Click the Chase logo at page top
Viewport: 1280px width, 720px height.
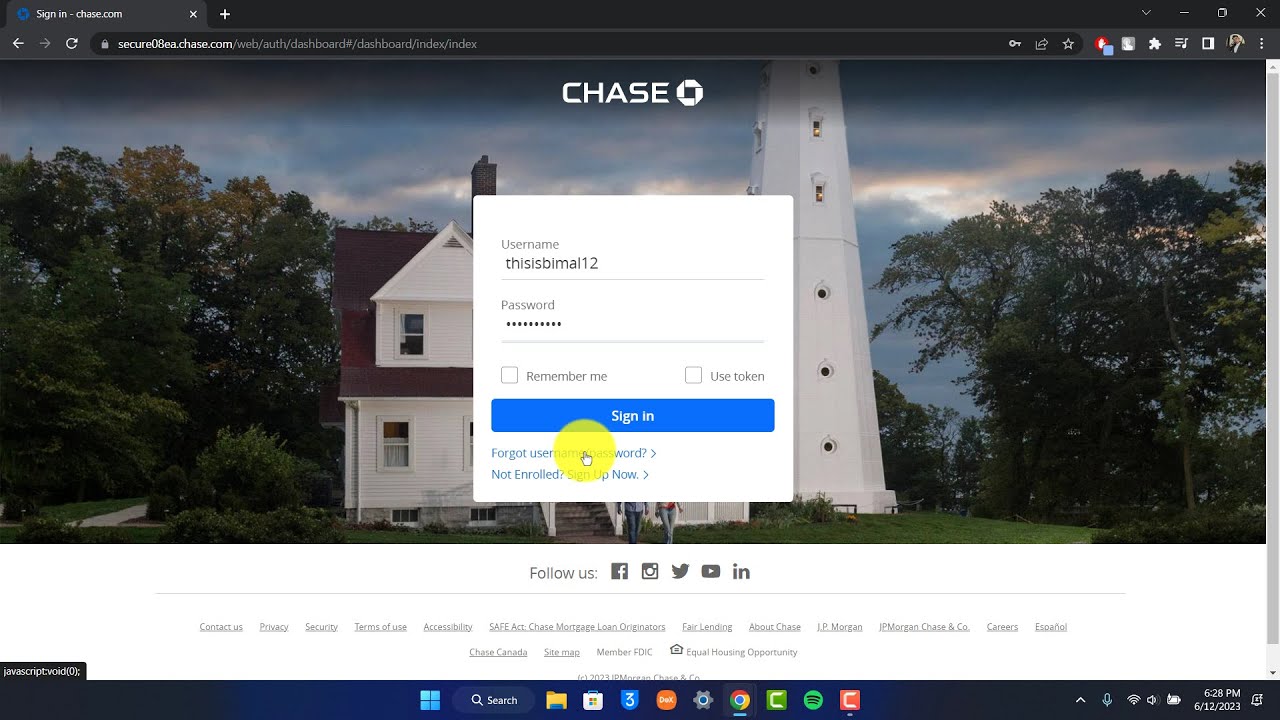[x=632, y=93]
